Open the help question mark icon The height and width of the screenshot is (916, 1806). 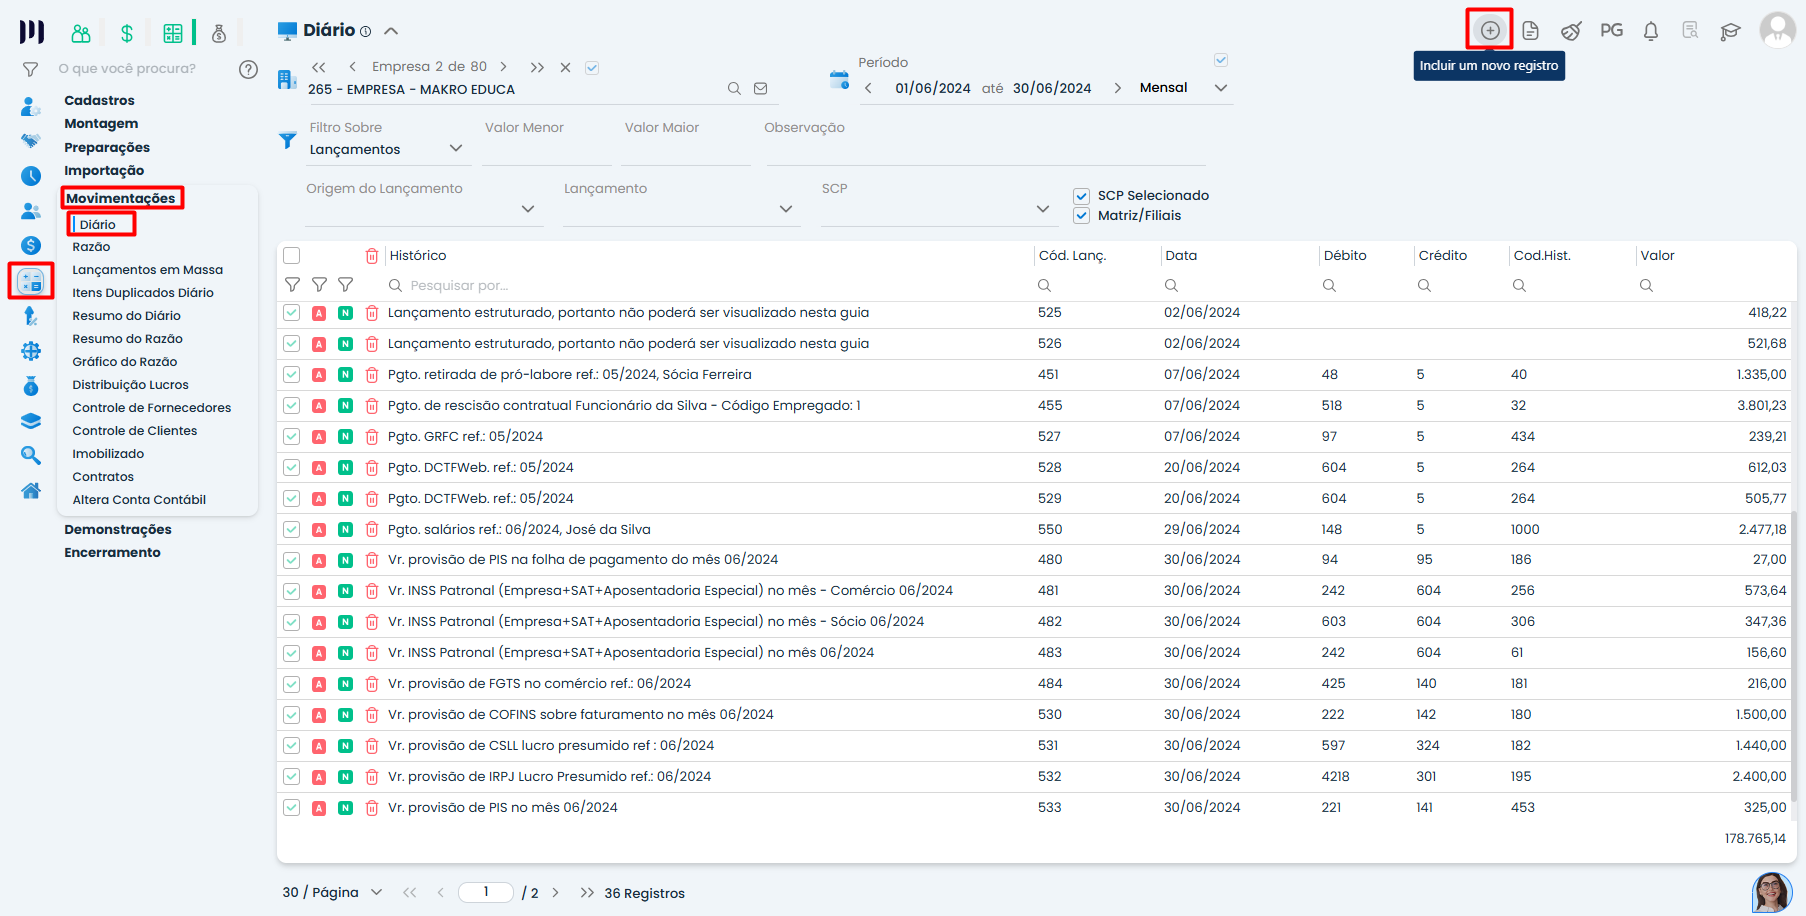(x=248, y=69)
